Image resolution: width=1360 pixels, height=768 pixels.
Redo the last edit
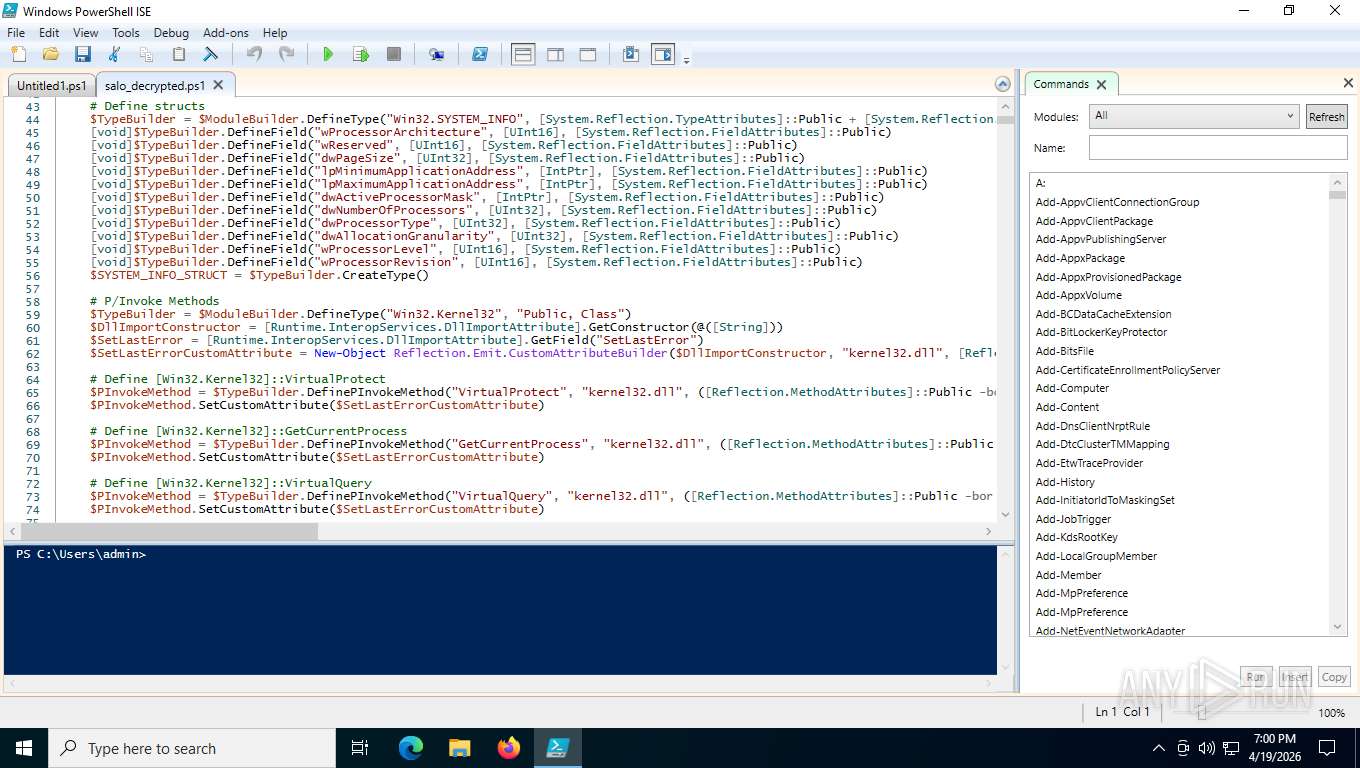[x=286, y=54]
